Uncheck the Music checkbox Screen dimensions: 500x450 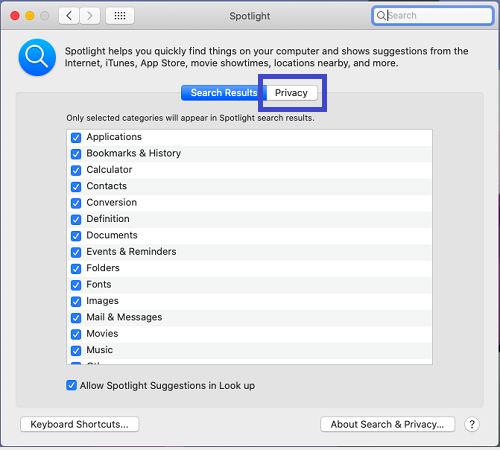pyautogui.click(x=76, y=351)
